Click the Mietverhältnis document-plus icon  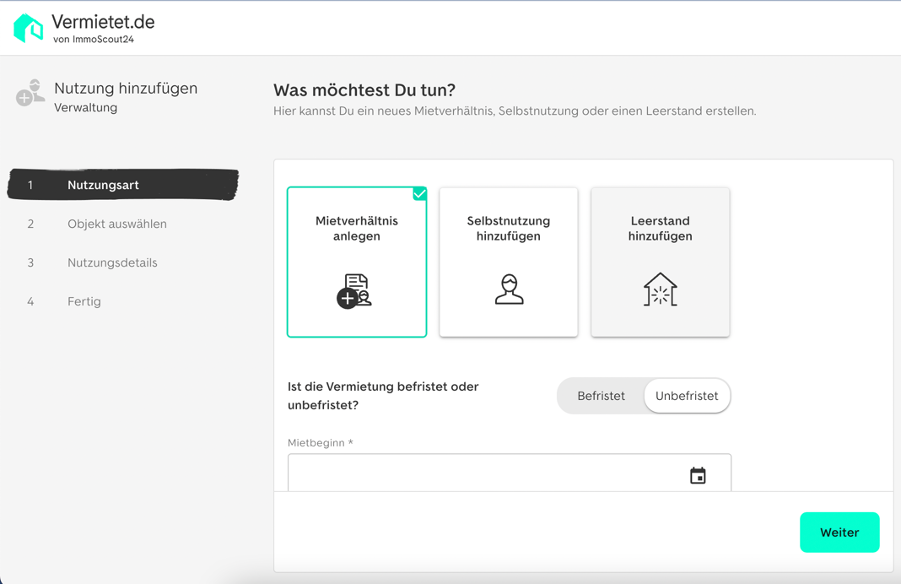354,291
